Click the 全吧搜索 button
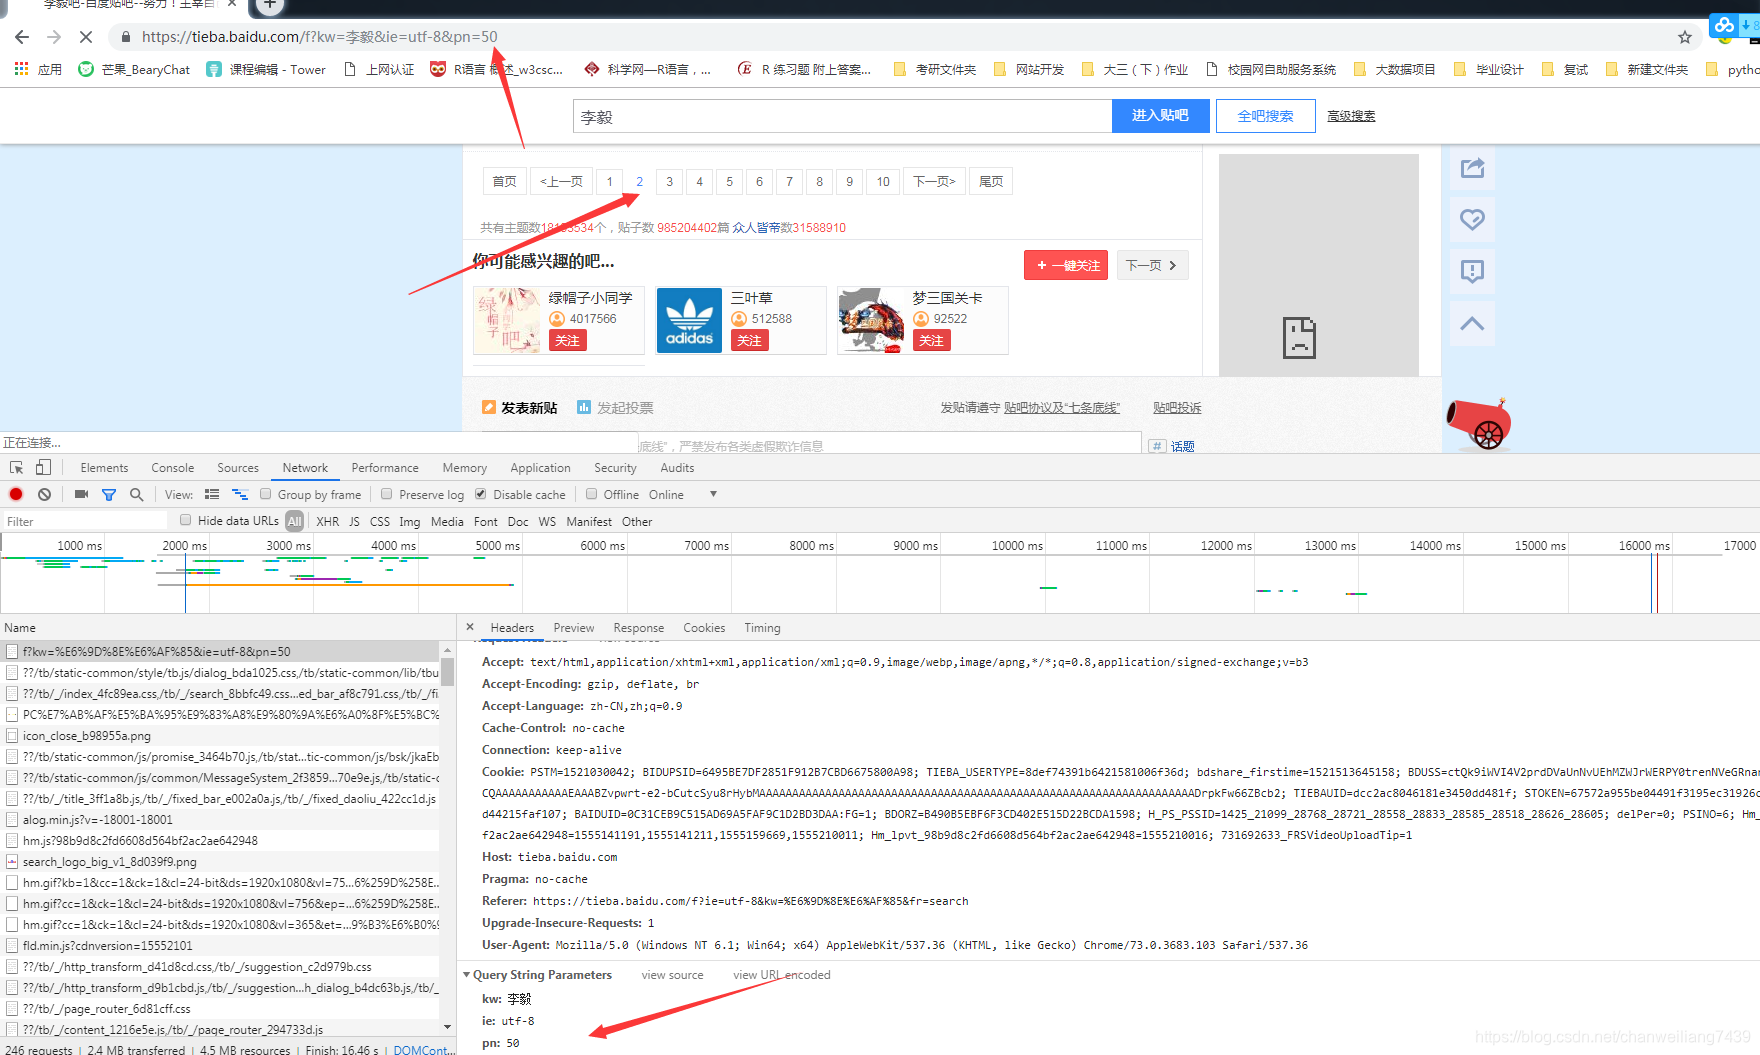Screen dimensions: 1760x1055 click(1265, 116)
